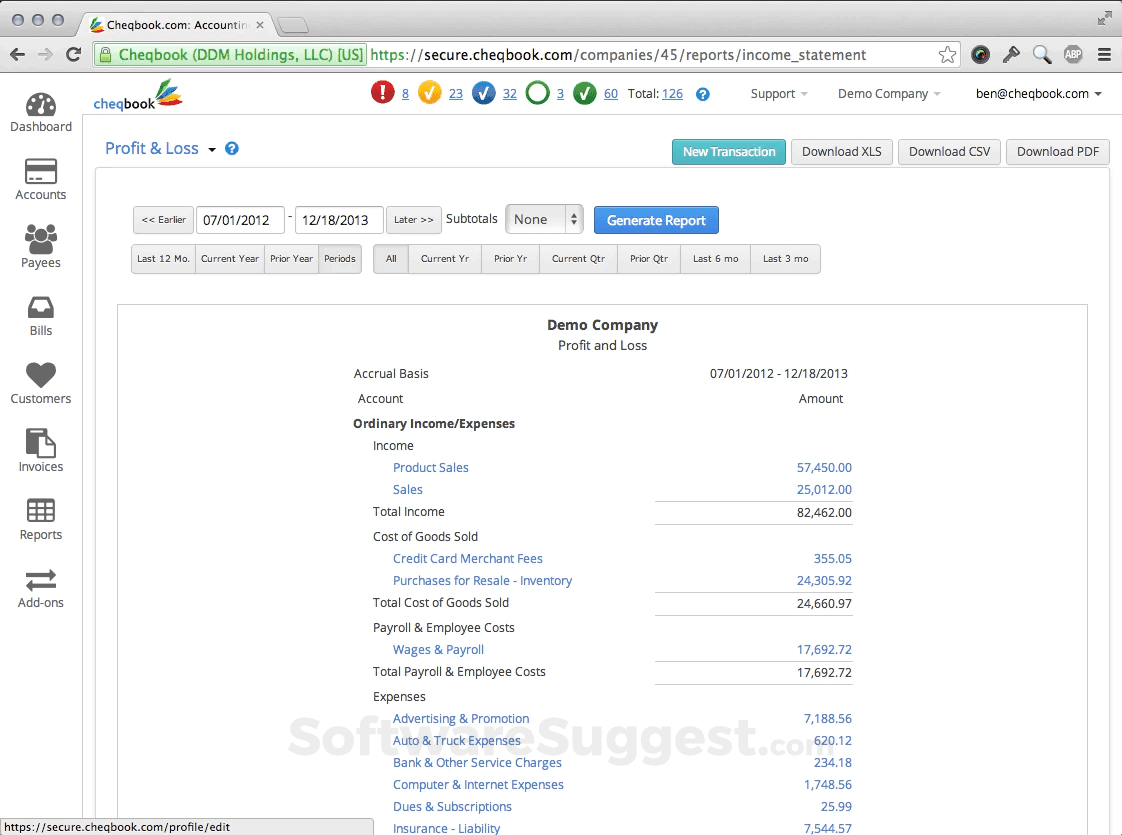Screen dimensions: 1122x835
Task: Enable the Current Qtr date range
Action: coord(578,258)
